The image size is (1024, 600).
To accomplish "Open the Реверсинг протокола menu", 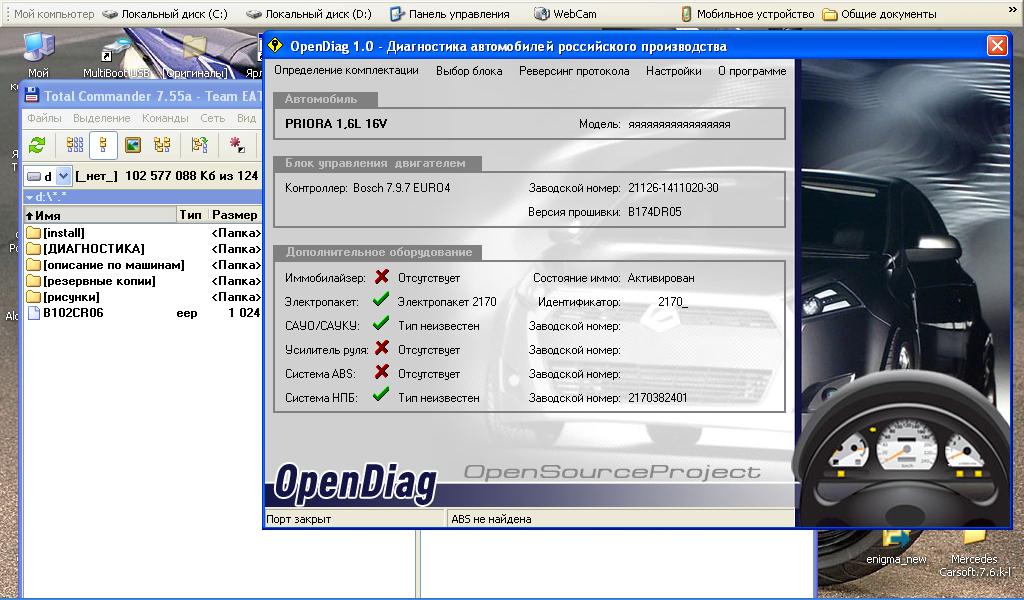I will (x=574, y=71).
